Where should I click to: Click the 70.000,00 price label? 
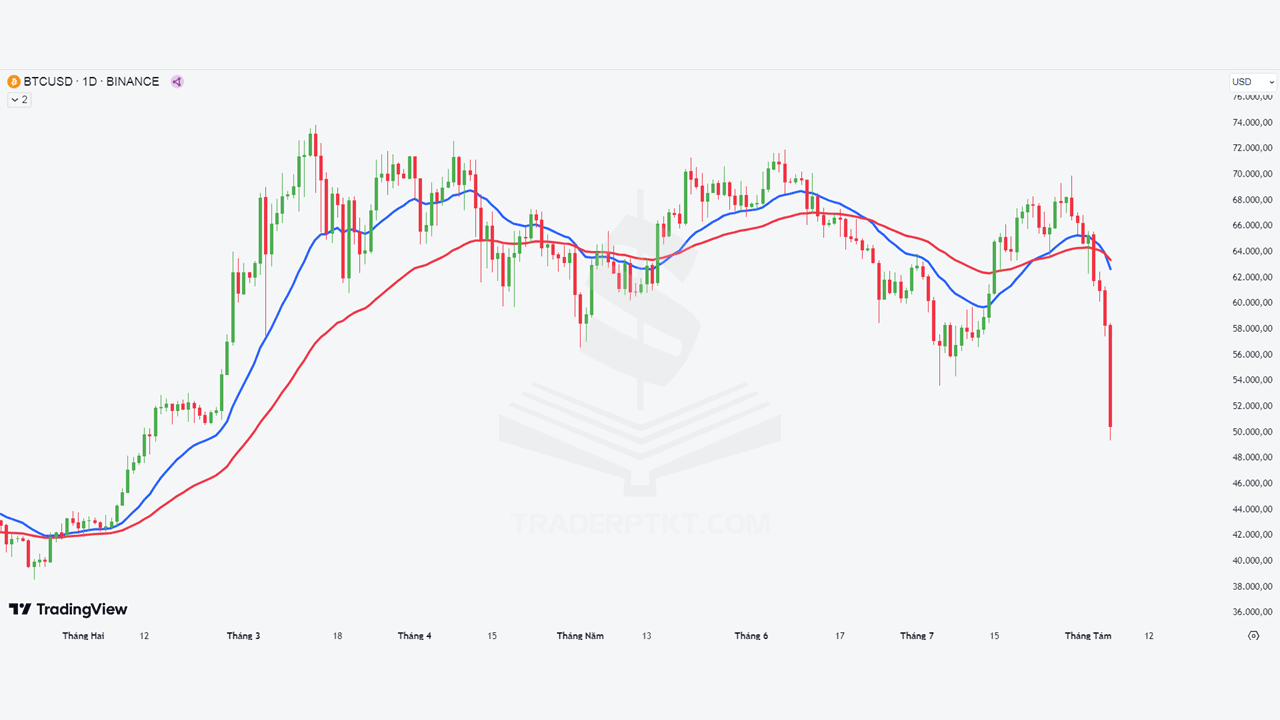click(x=1252, y=174)
